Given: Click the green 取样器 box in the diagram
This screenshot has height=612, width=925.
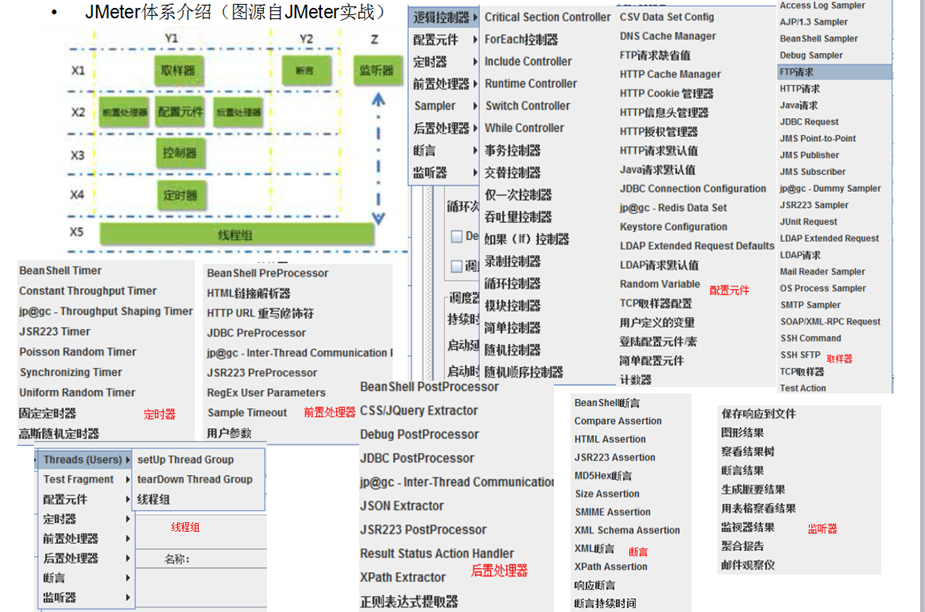Looking at the screenshot, I should 179,71.
